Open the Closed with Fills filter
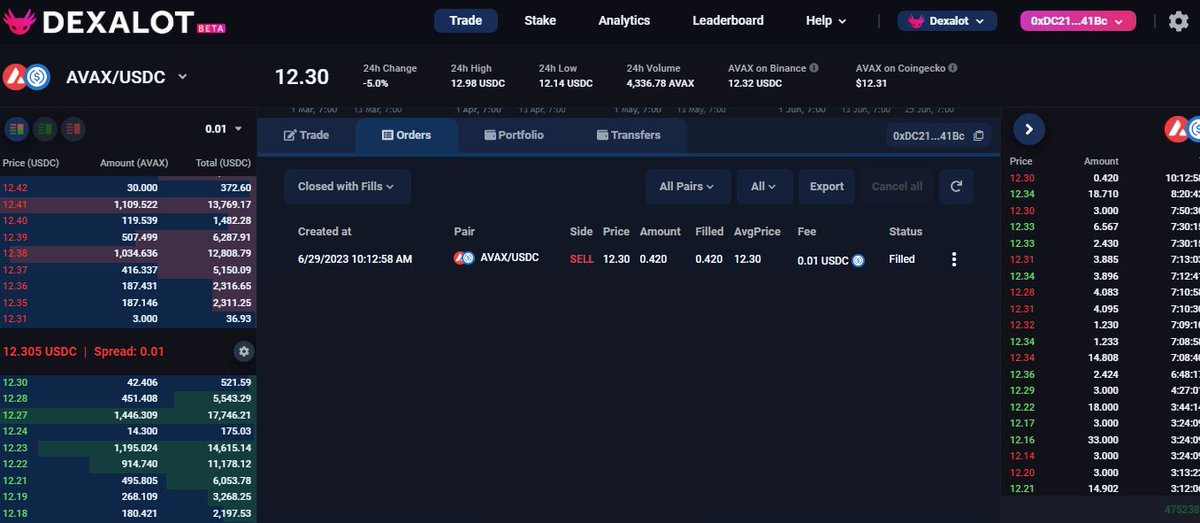The image size is (1200, 523). click(x=347, y=186)
